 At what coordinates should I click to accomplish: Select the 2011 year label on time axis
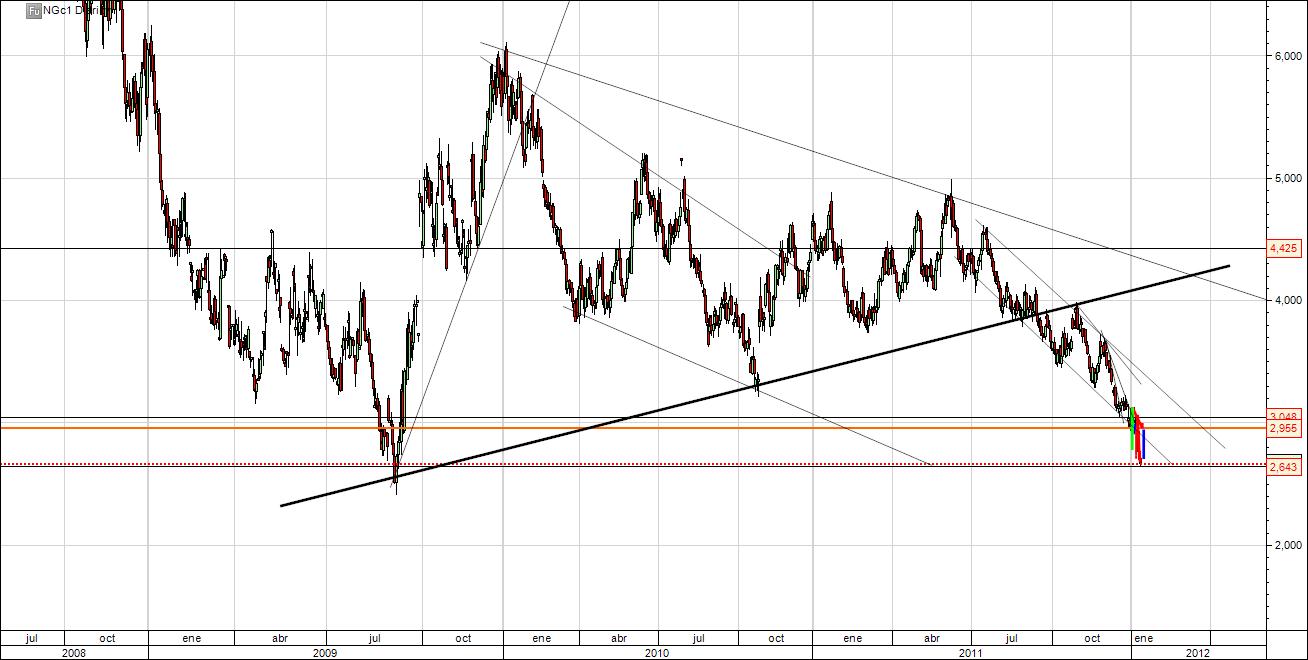pos(971,652)
